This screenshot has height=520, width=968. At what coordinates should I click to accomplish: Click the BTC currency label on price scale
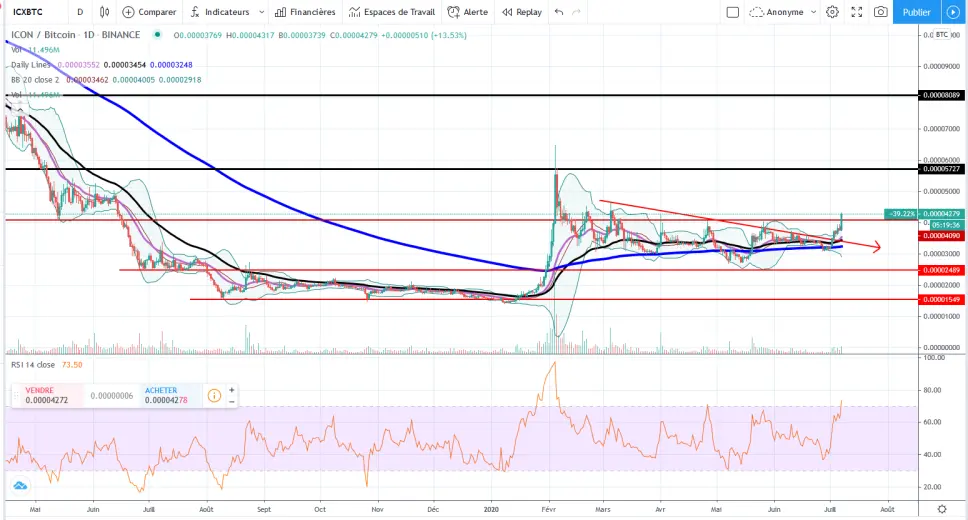click(941, 35)
